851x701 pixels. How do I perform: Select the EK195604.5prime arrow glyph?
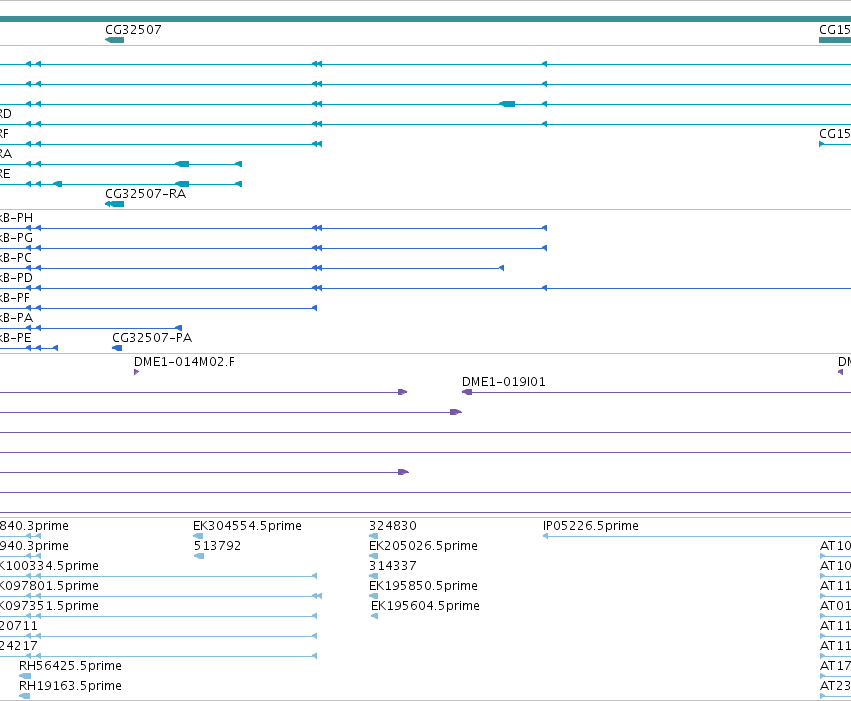click(x=374, y=616)
